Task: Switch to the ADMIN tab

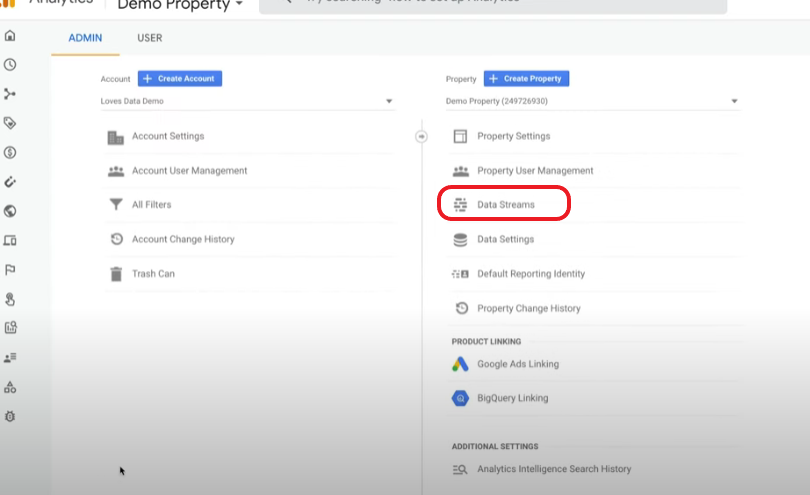Action: click(x=85, y=38)
